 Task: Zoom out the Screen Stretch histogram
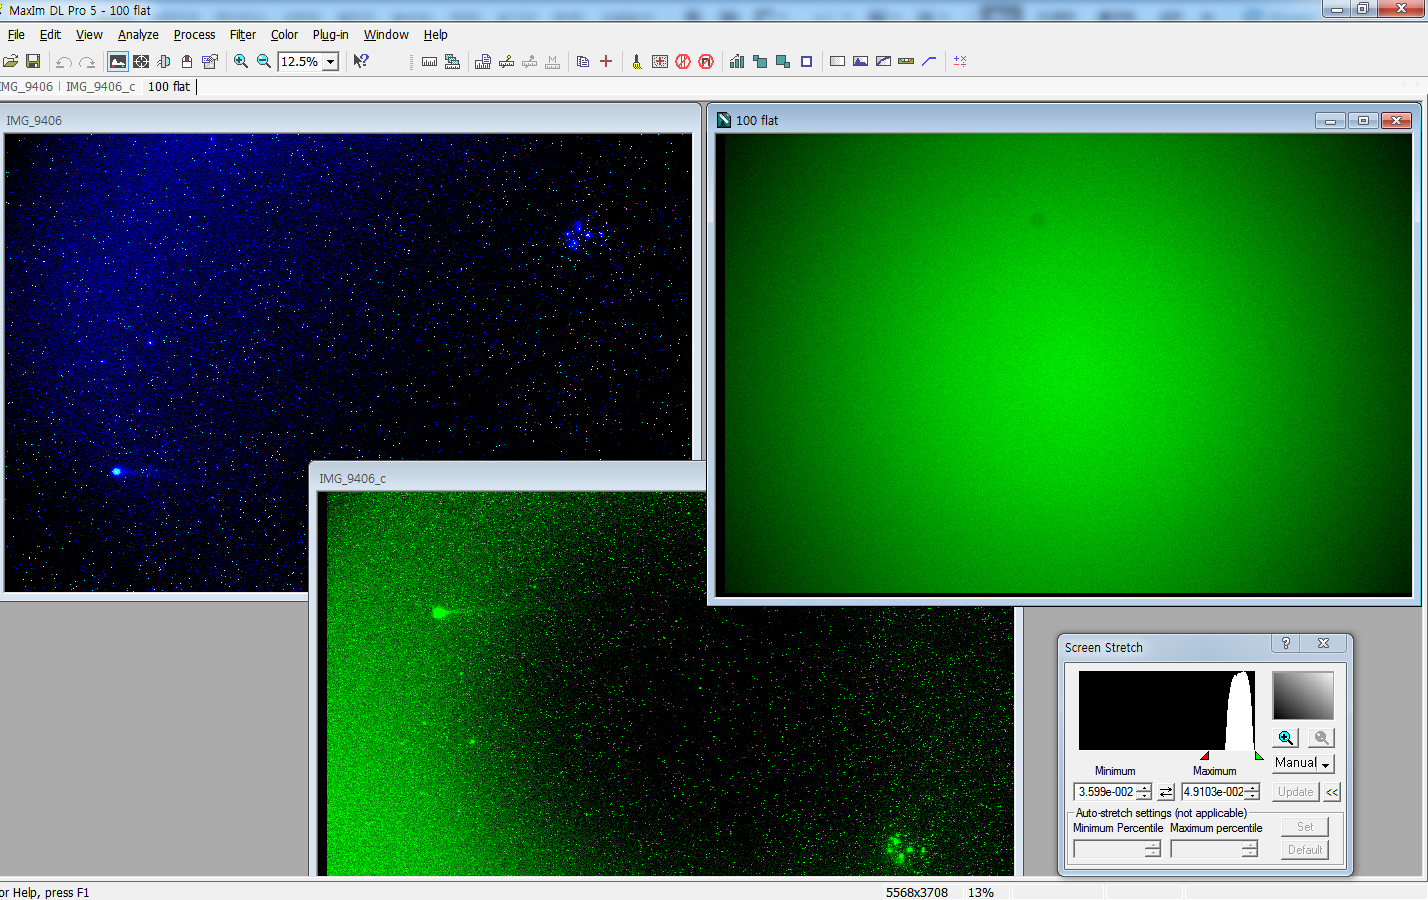[1321, 738]
